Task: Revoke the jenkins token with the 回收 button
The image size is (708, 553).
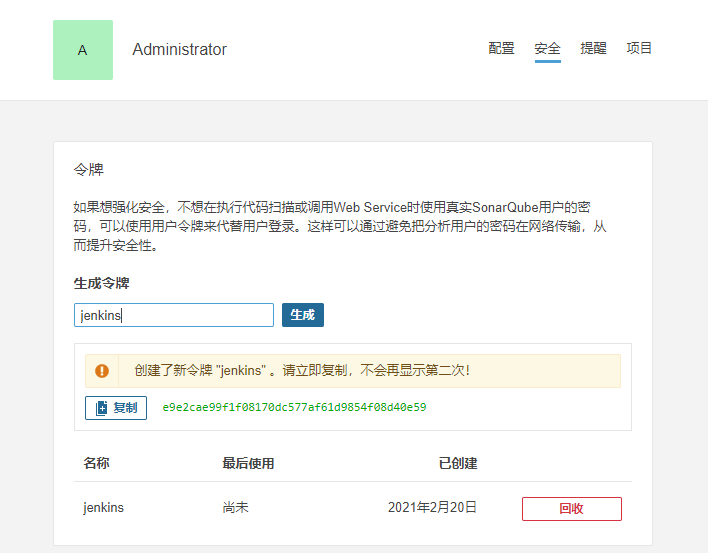Action: (x=571, y=508)
